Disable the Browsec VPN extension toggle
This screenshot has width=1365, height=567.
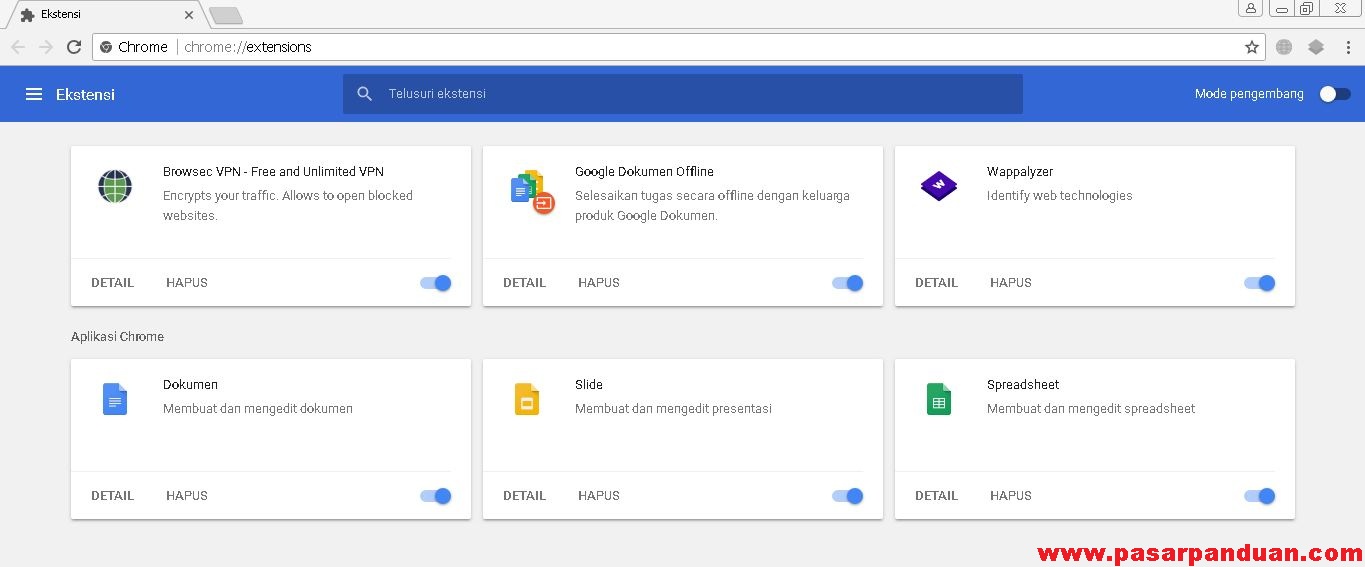(x=436, y=283)
